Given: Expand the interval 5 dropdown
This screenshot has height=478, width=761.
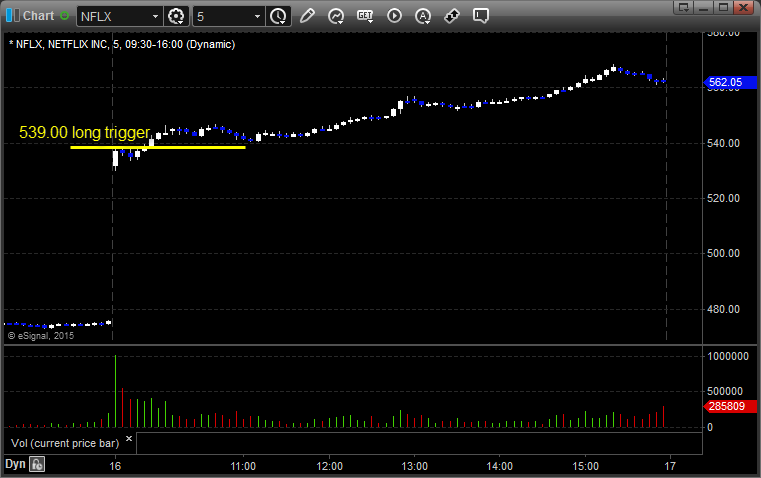Looking at the screenshot, I should [x=258, y=16].
